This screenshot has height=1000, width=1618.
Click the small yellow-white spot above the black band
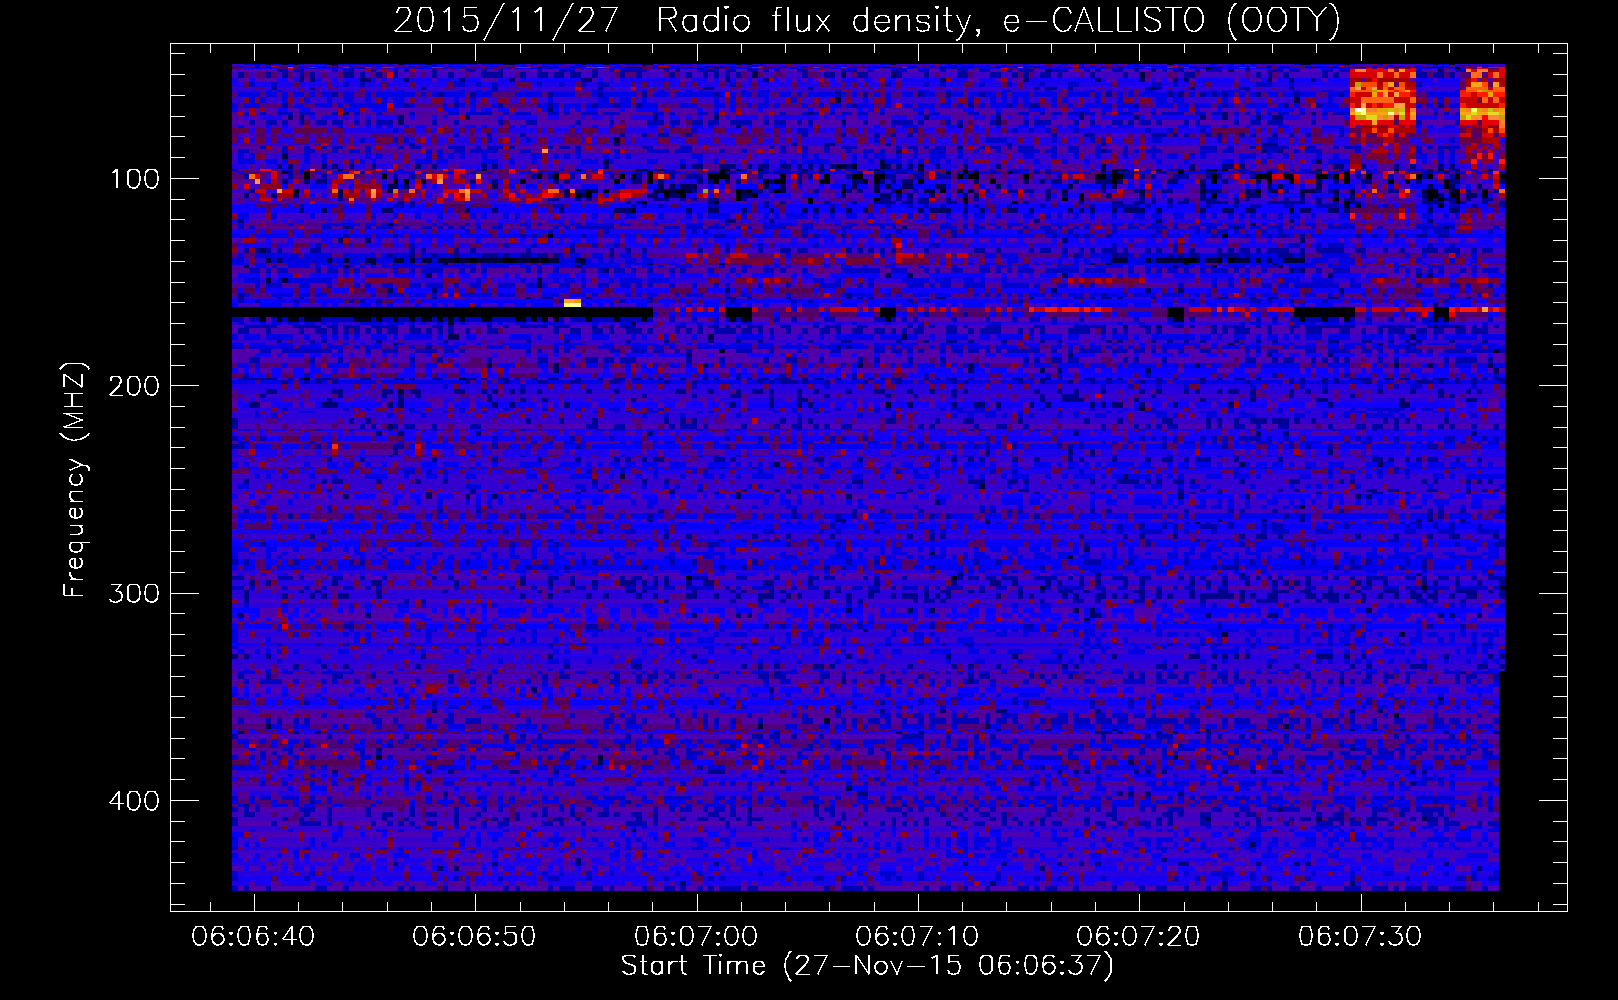pyautogui.click(x=572, y=302)
